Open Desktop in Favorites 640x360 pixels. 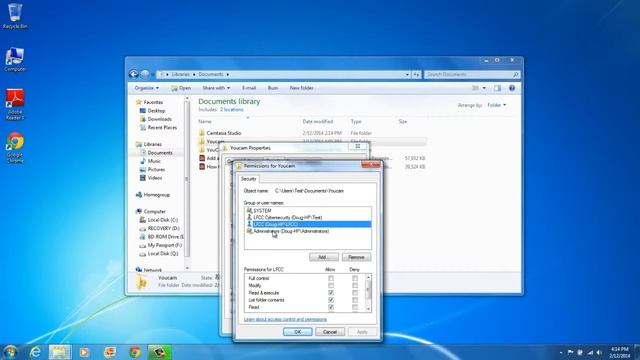pos(153,111)
